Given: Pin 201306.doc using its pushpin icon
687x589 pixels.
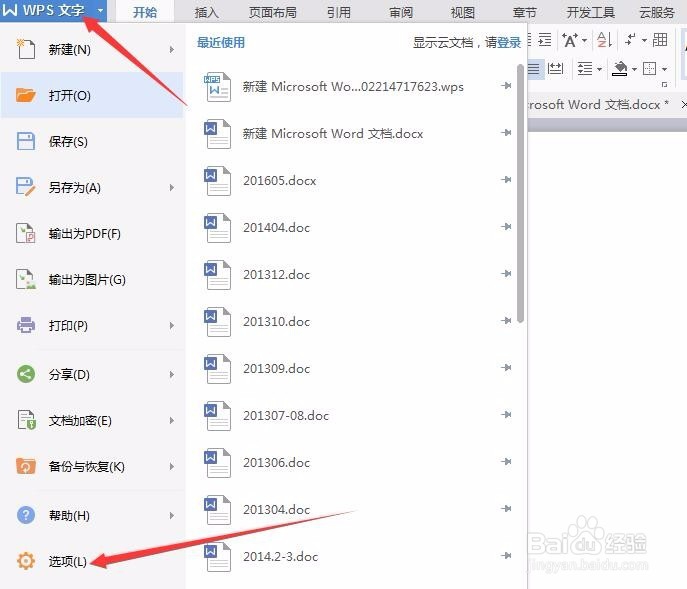Looking at the screenshot, I should pos(506,461).
